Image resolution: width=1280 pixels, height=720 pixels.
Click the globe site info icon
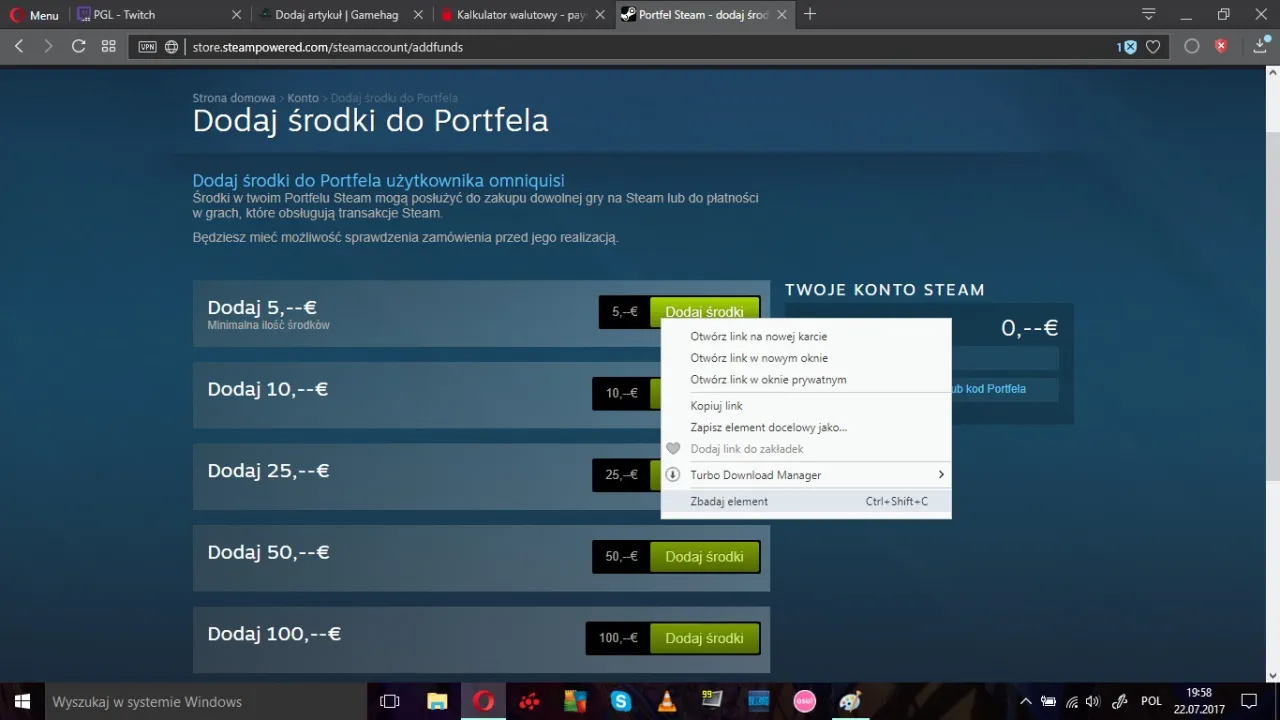coord(171,47)
